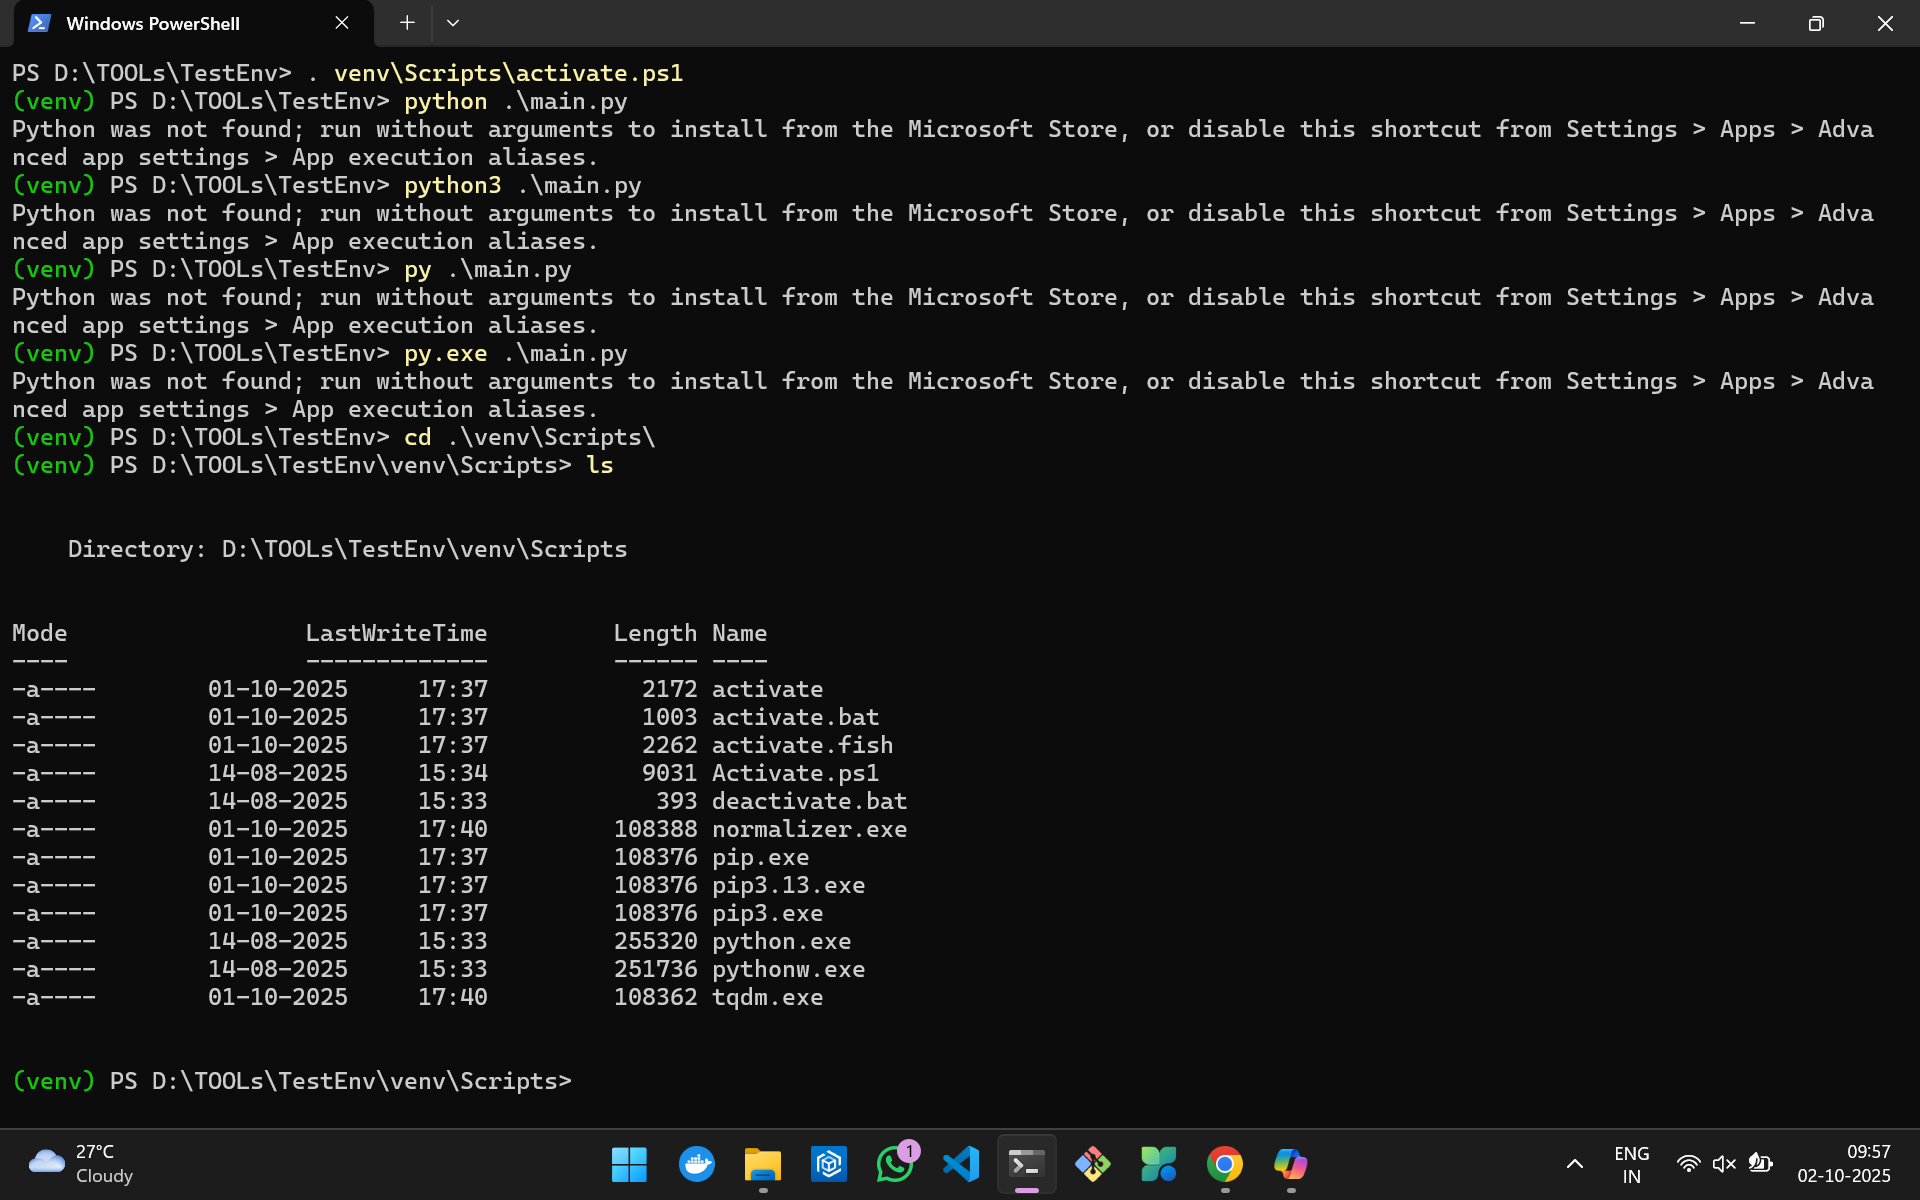
Task: Open the Copilot app from the taskbar
Action: [x=1290, y=1164]
